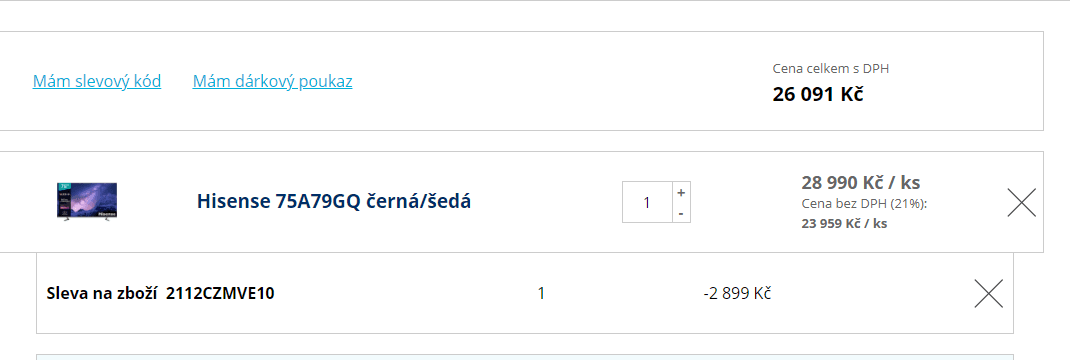Open the Hisense 75A79GQ černá/šedá product title
1070x360 pixels.
click(334, 202)
